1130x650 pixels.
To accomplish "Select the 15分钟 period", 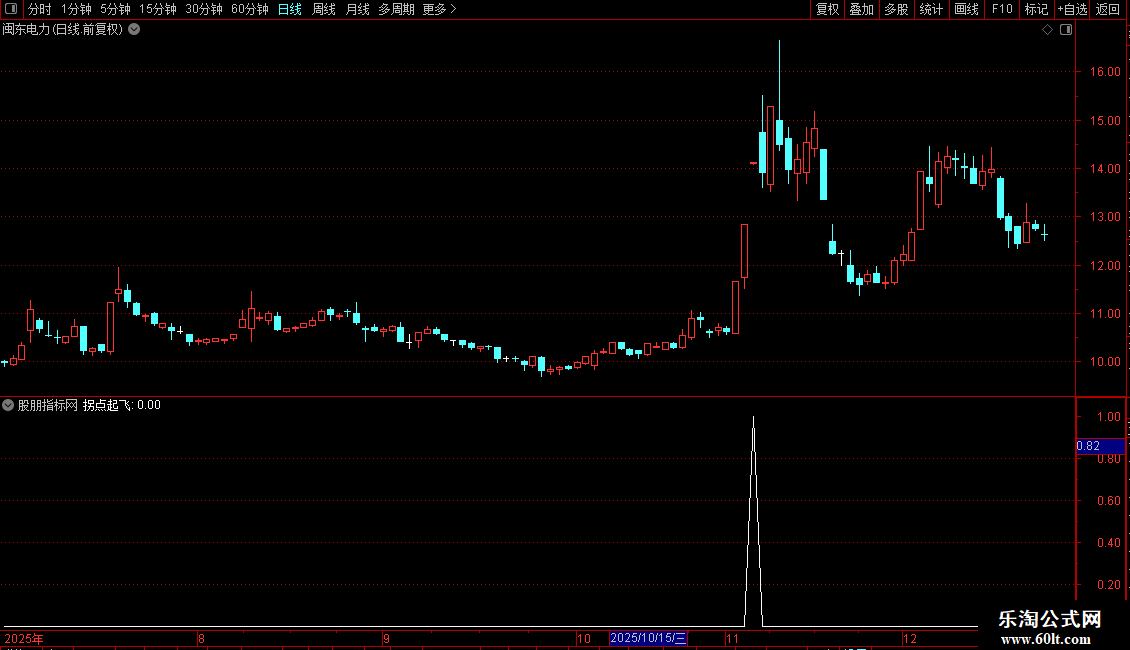I will [158, 9].
